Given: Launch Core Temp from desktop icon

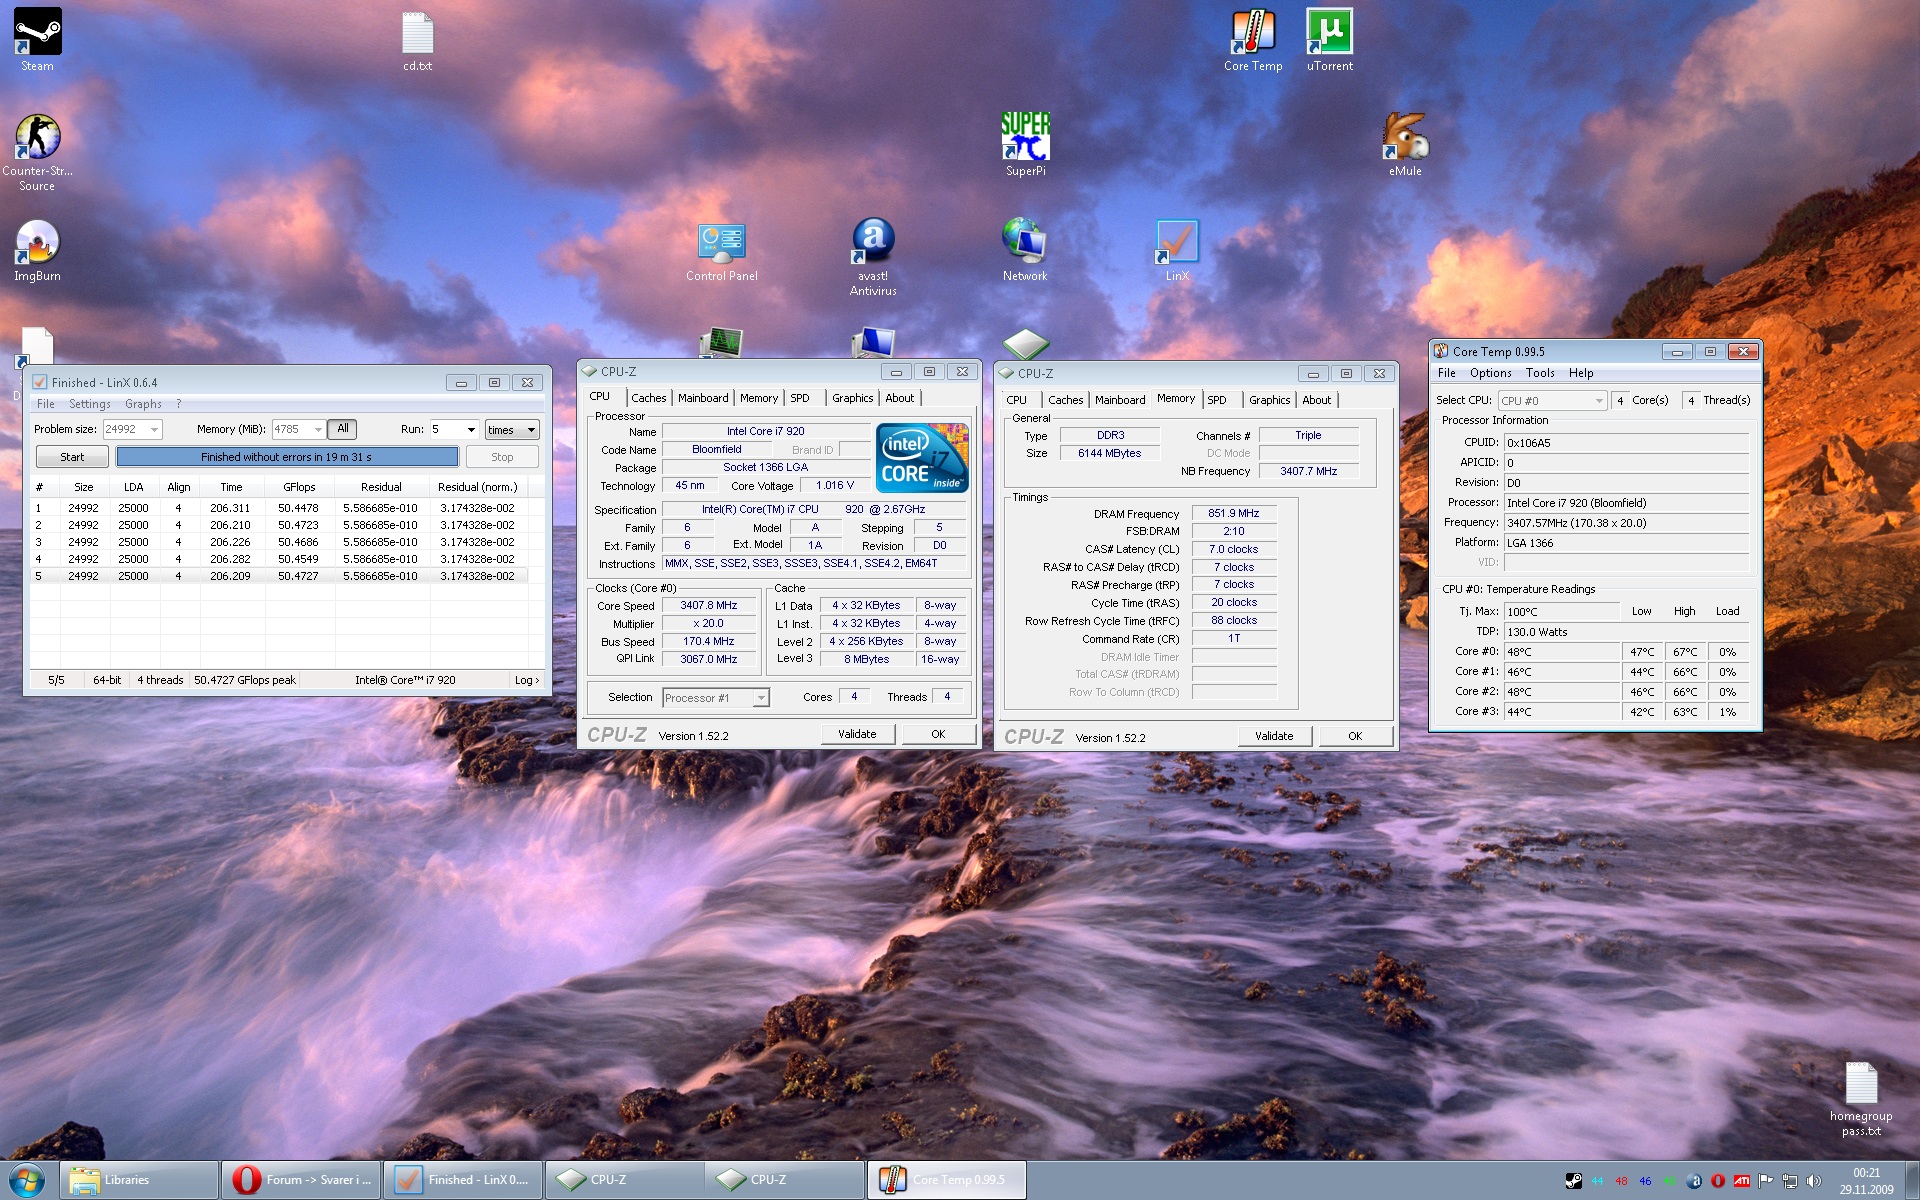Looking at the screenshot, I should click(x=1252, y=33).
